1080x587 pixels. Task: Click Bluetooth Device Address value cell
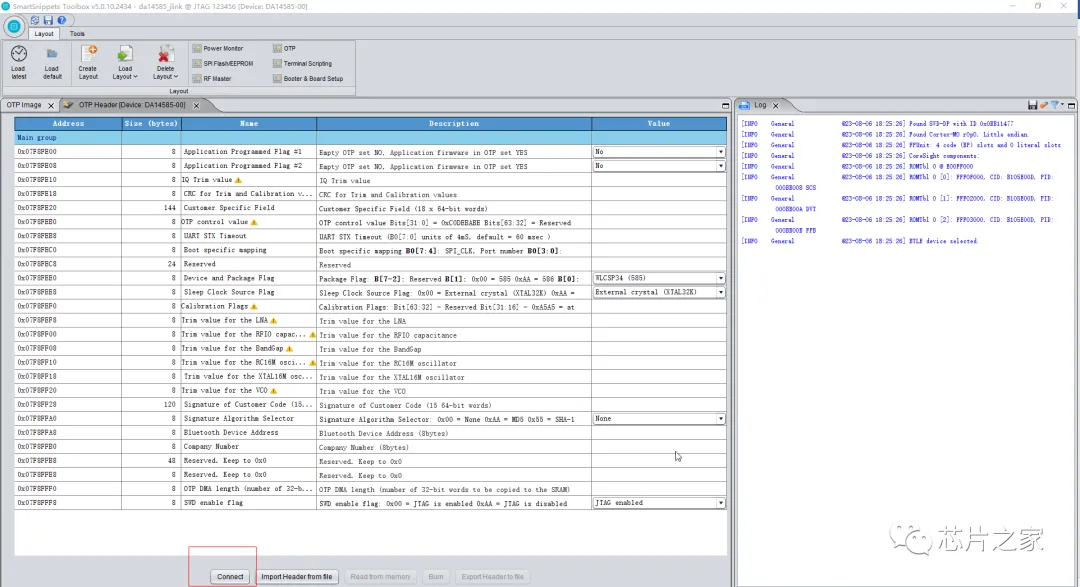point(659,433)
